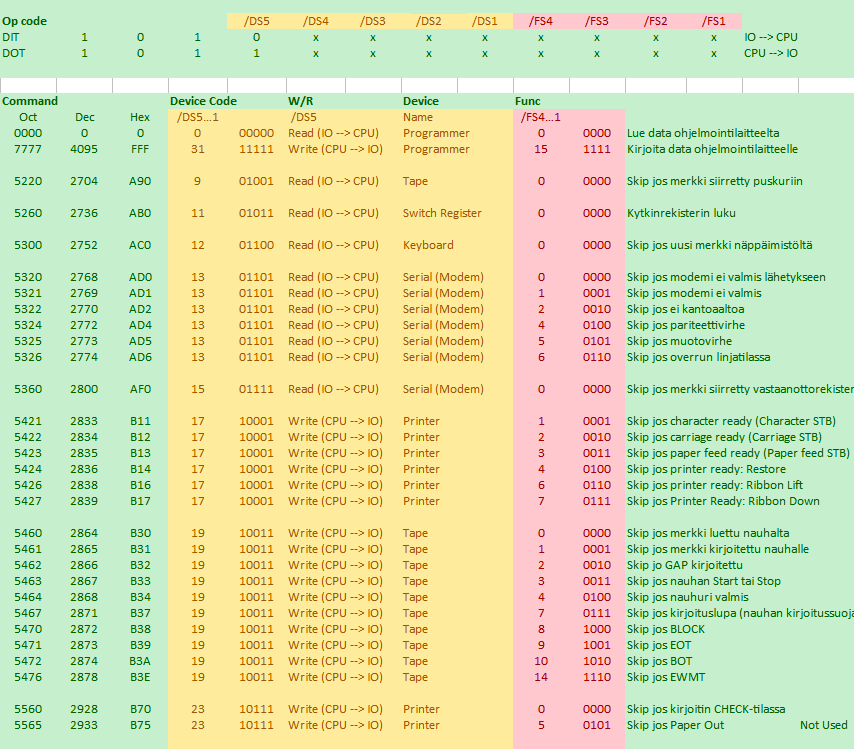Click 'Skip jos ei kantoaaltoa' cell
Image resolution: width=854 pixels, height=749 pixels.
coord(686,309)
